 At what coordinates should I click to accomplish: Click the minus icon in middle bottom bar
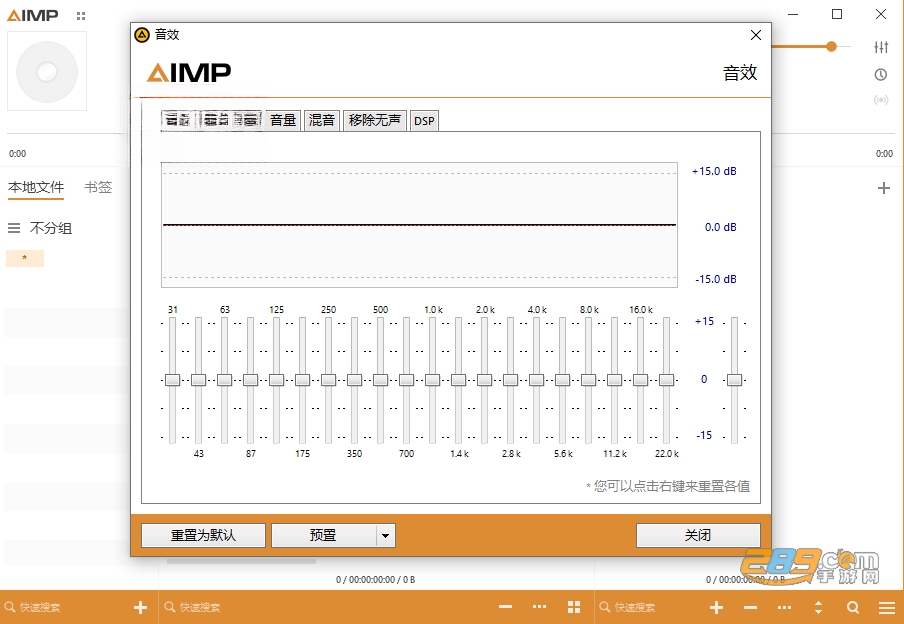coord(506,607)
